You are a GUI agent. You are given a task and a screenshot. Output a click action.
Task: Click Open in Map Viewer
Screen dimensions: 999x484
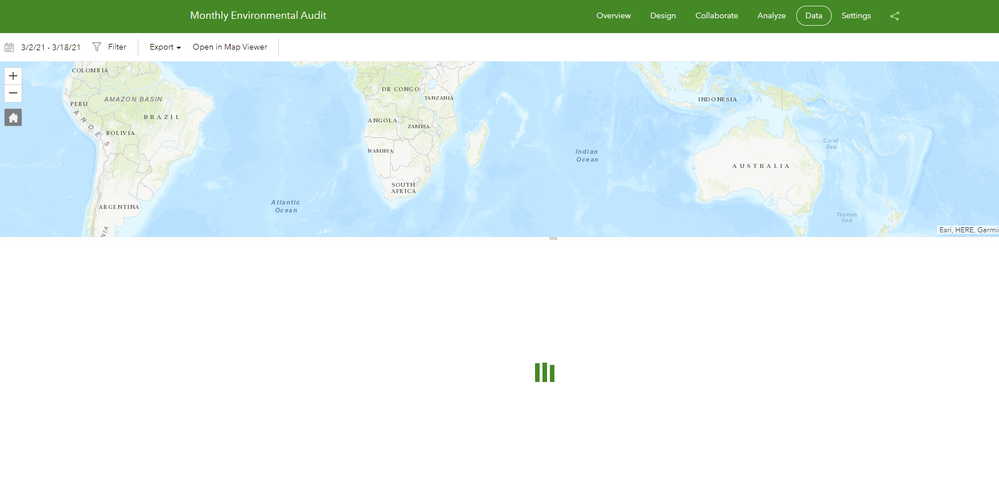tap(230, 47)
